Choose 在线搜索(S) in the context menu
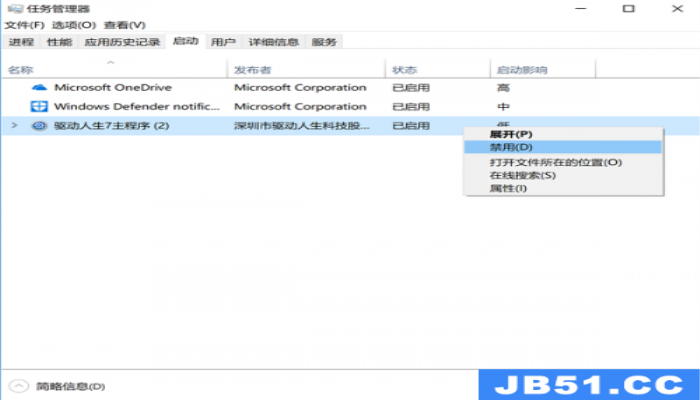This screenshot has height=400, width=700. click(x=563, y=175)
